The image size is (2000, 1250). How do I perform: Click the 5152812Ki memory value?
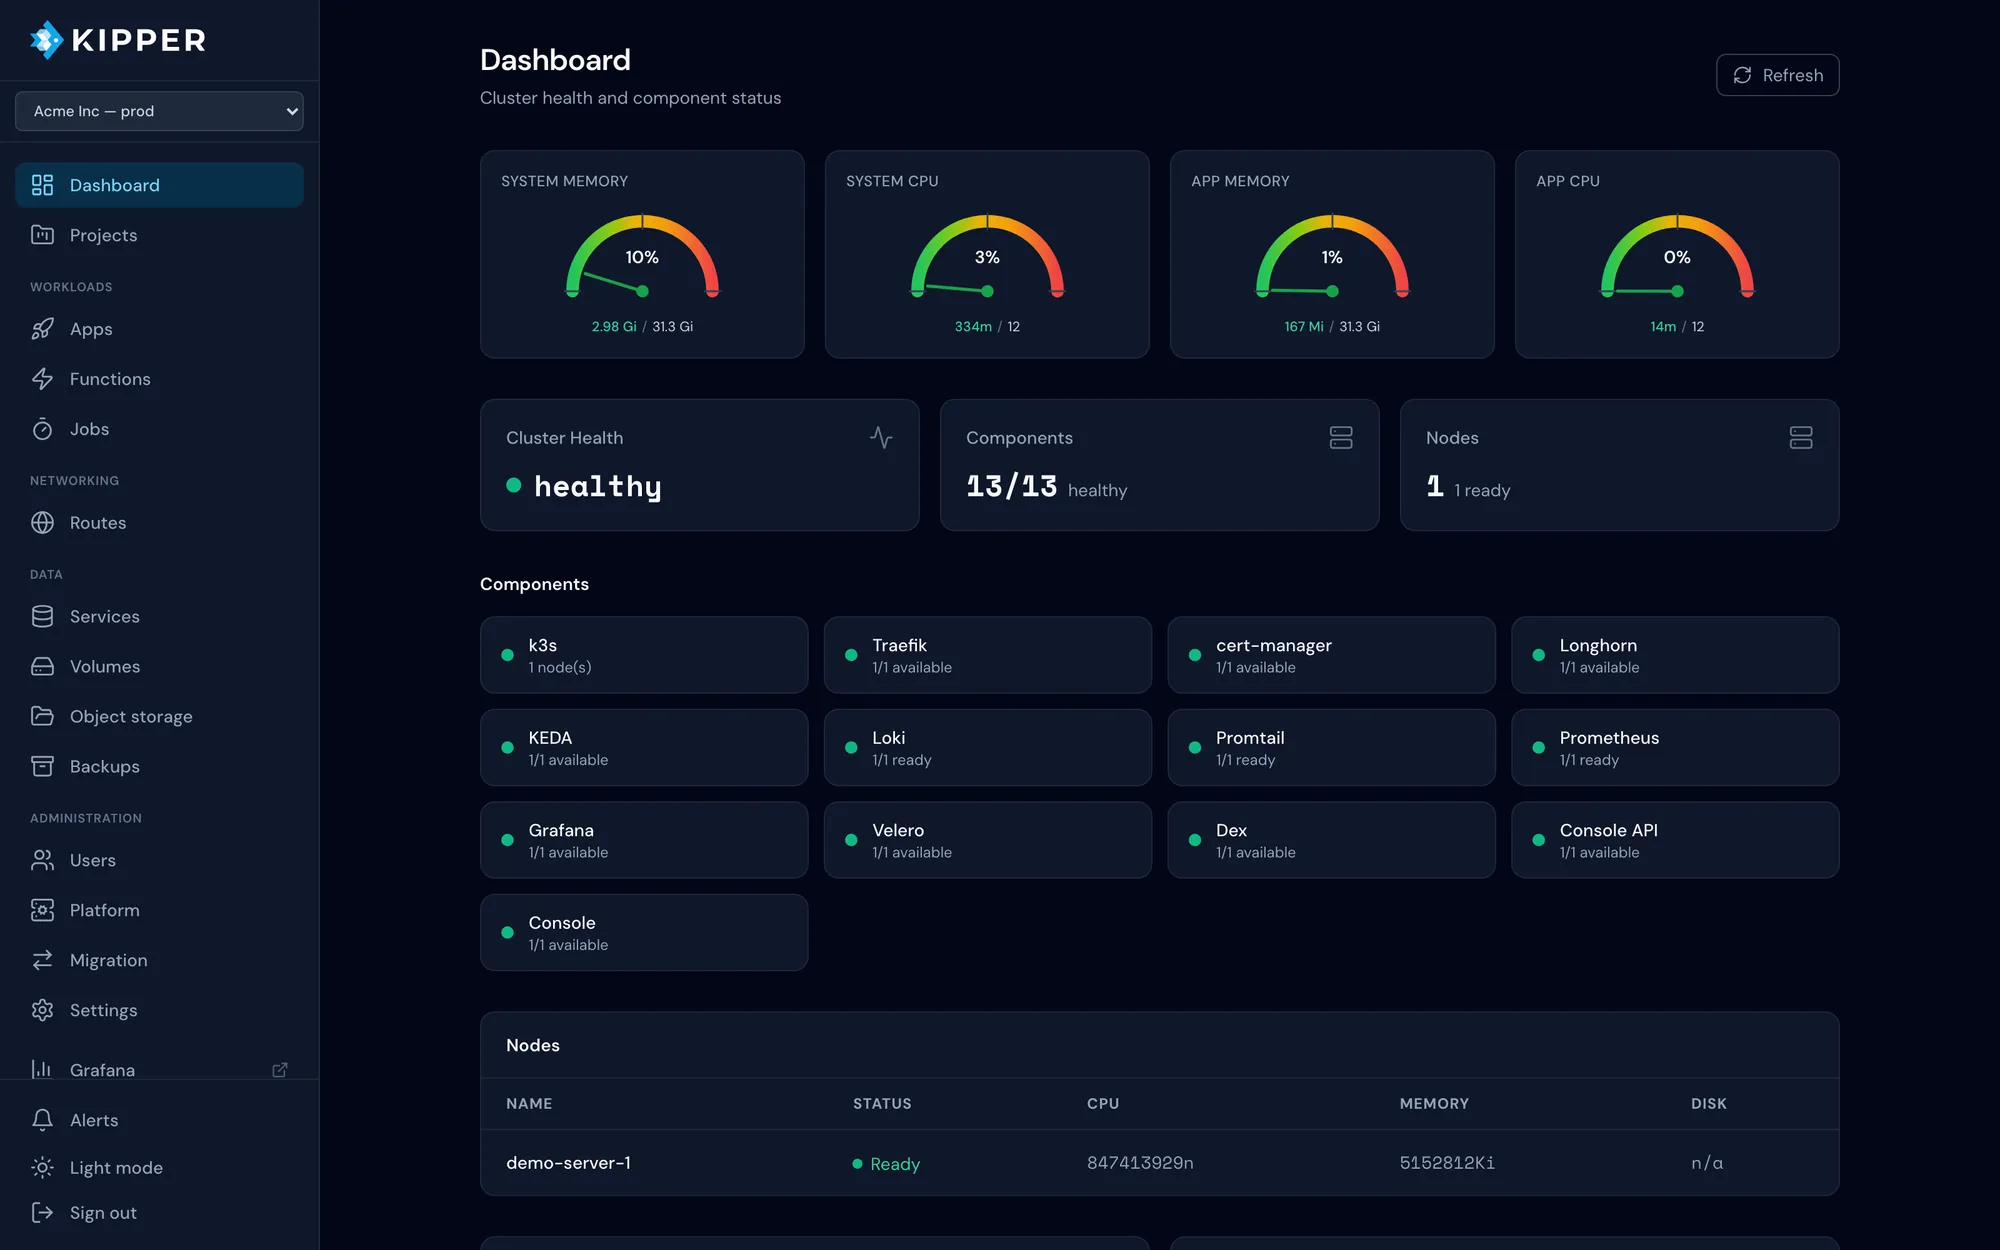[1447, 1163]
